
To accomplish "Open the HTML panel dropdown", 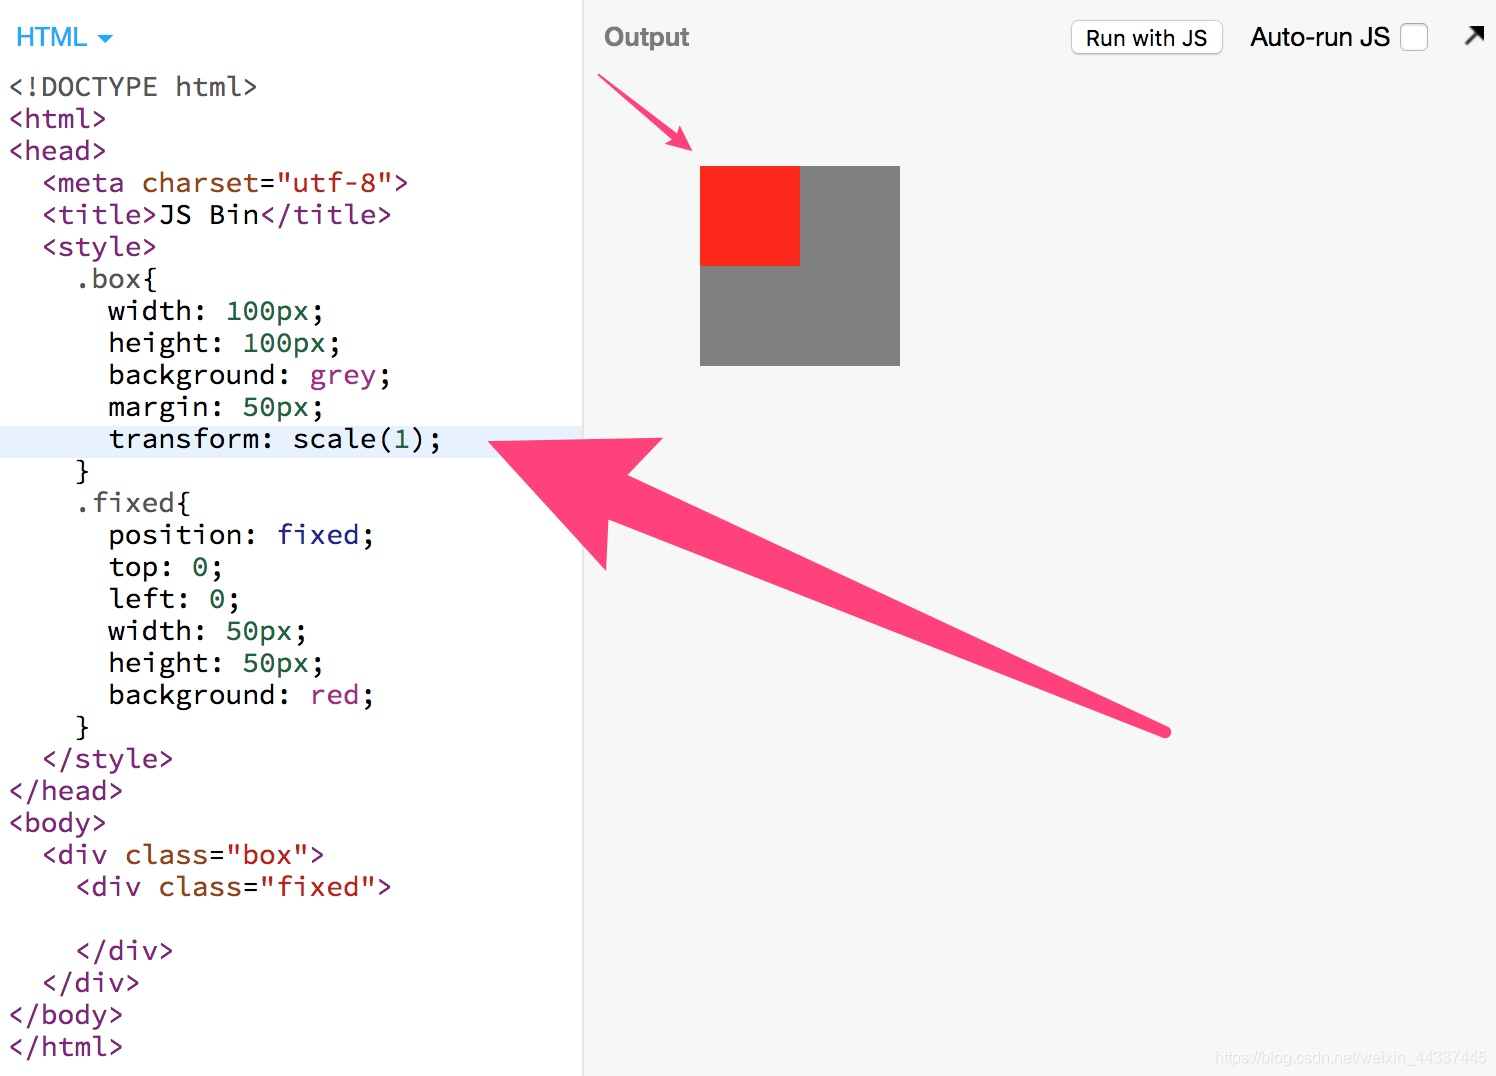I will (x=64, y=38).
